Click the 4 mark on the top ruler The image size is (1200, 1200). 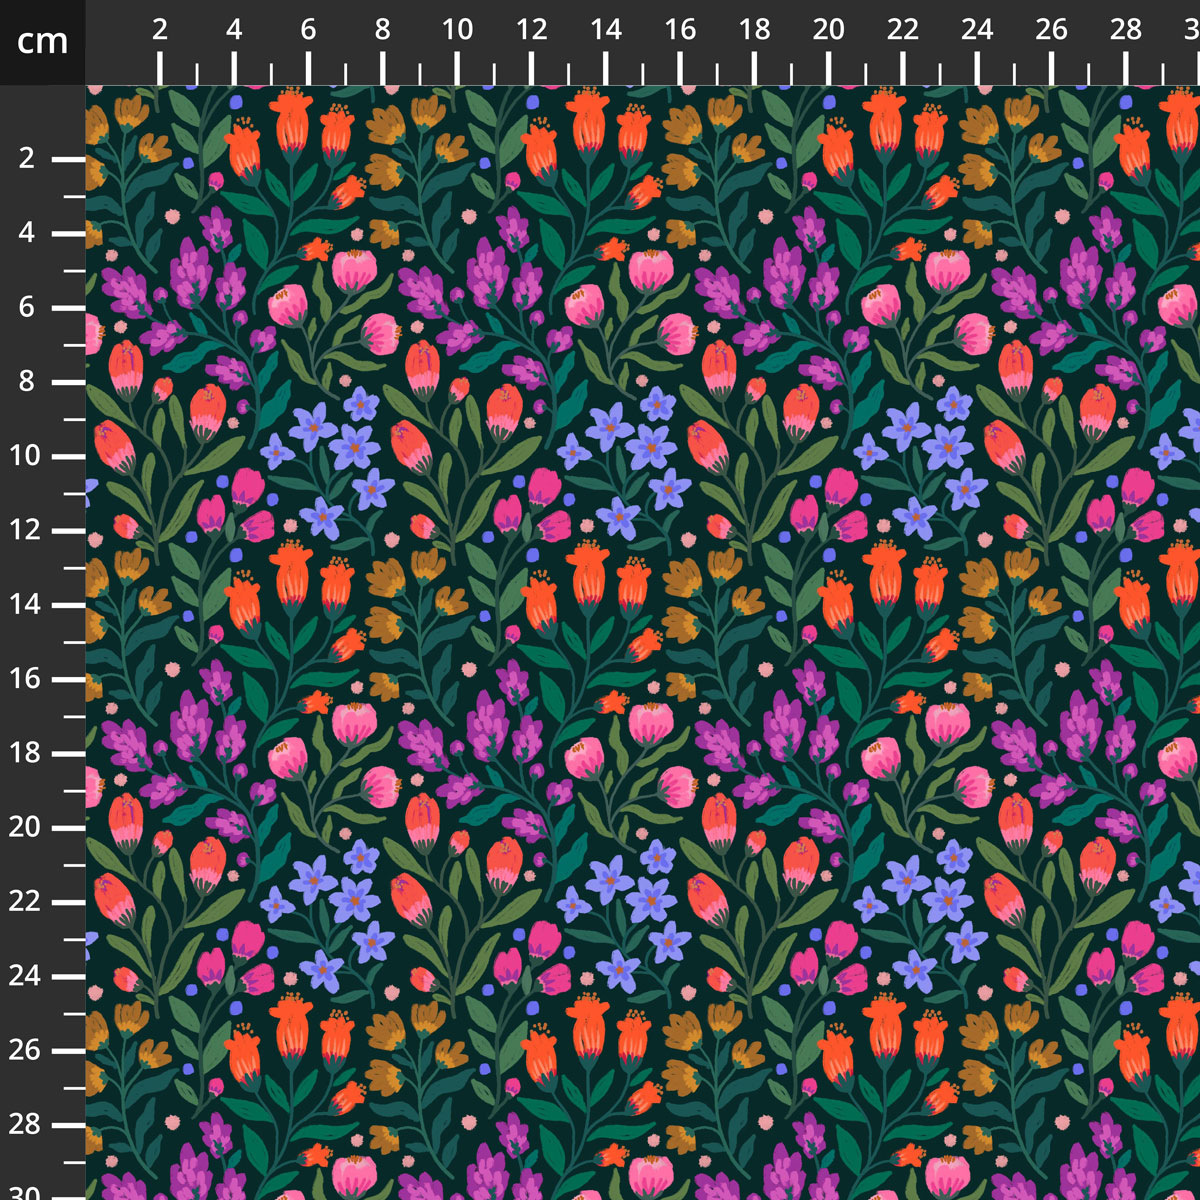tap(234, 30)
